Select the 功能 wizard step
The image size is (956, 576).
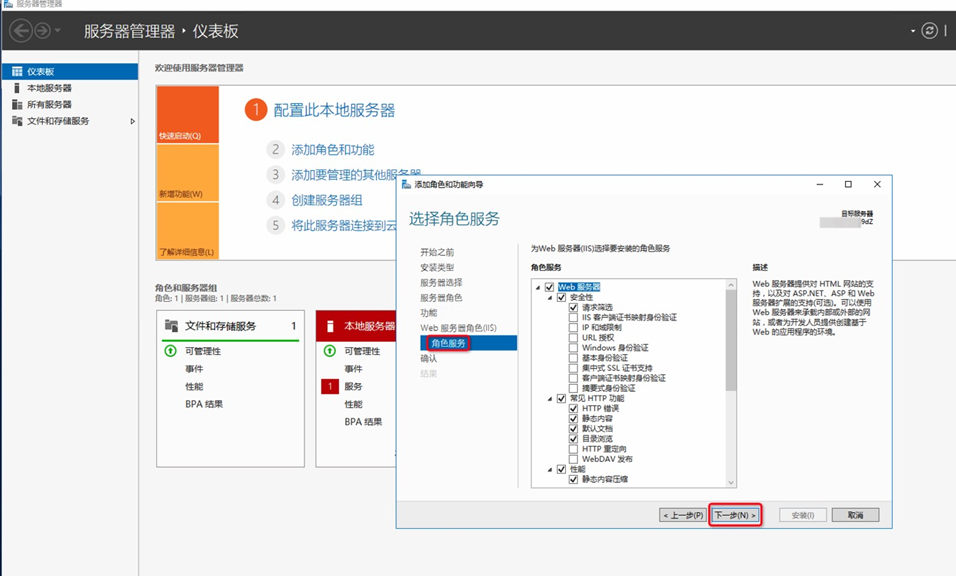[429, 313]
